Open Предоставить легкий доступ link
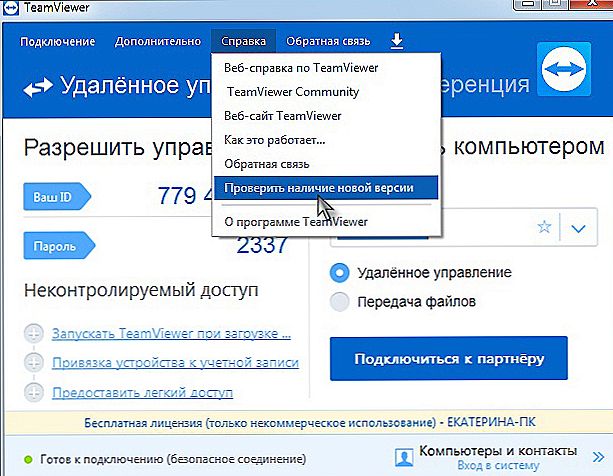This screenshot has height=476, width=613. point(142,392)
